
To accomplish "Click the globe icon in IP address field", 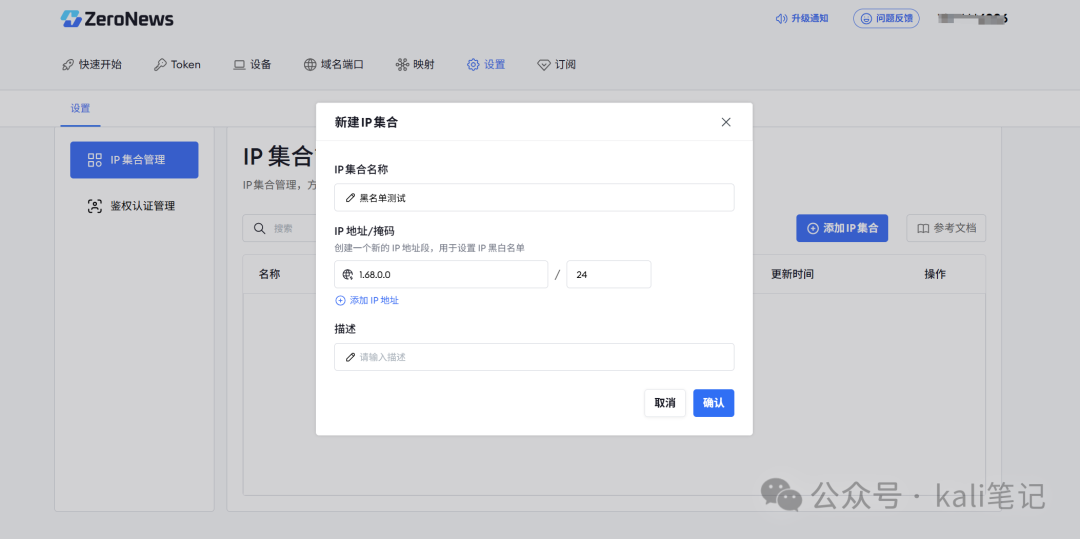I will click(348, 274).
